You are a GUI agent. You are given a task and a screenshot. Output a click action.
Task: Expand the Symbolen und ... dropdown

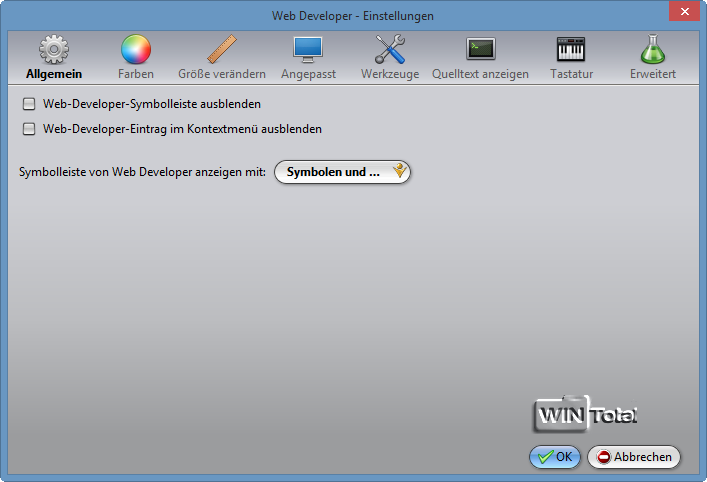pos(342,172)
